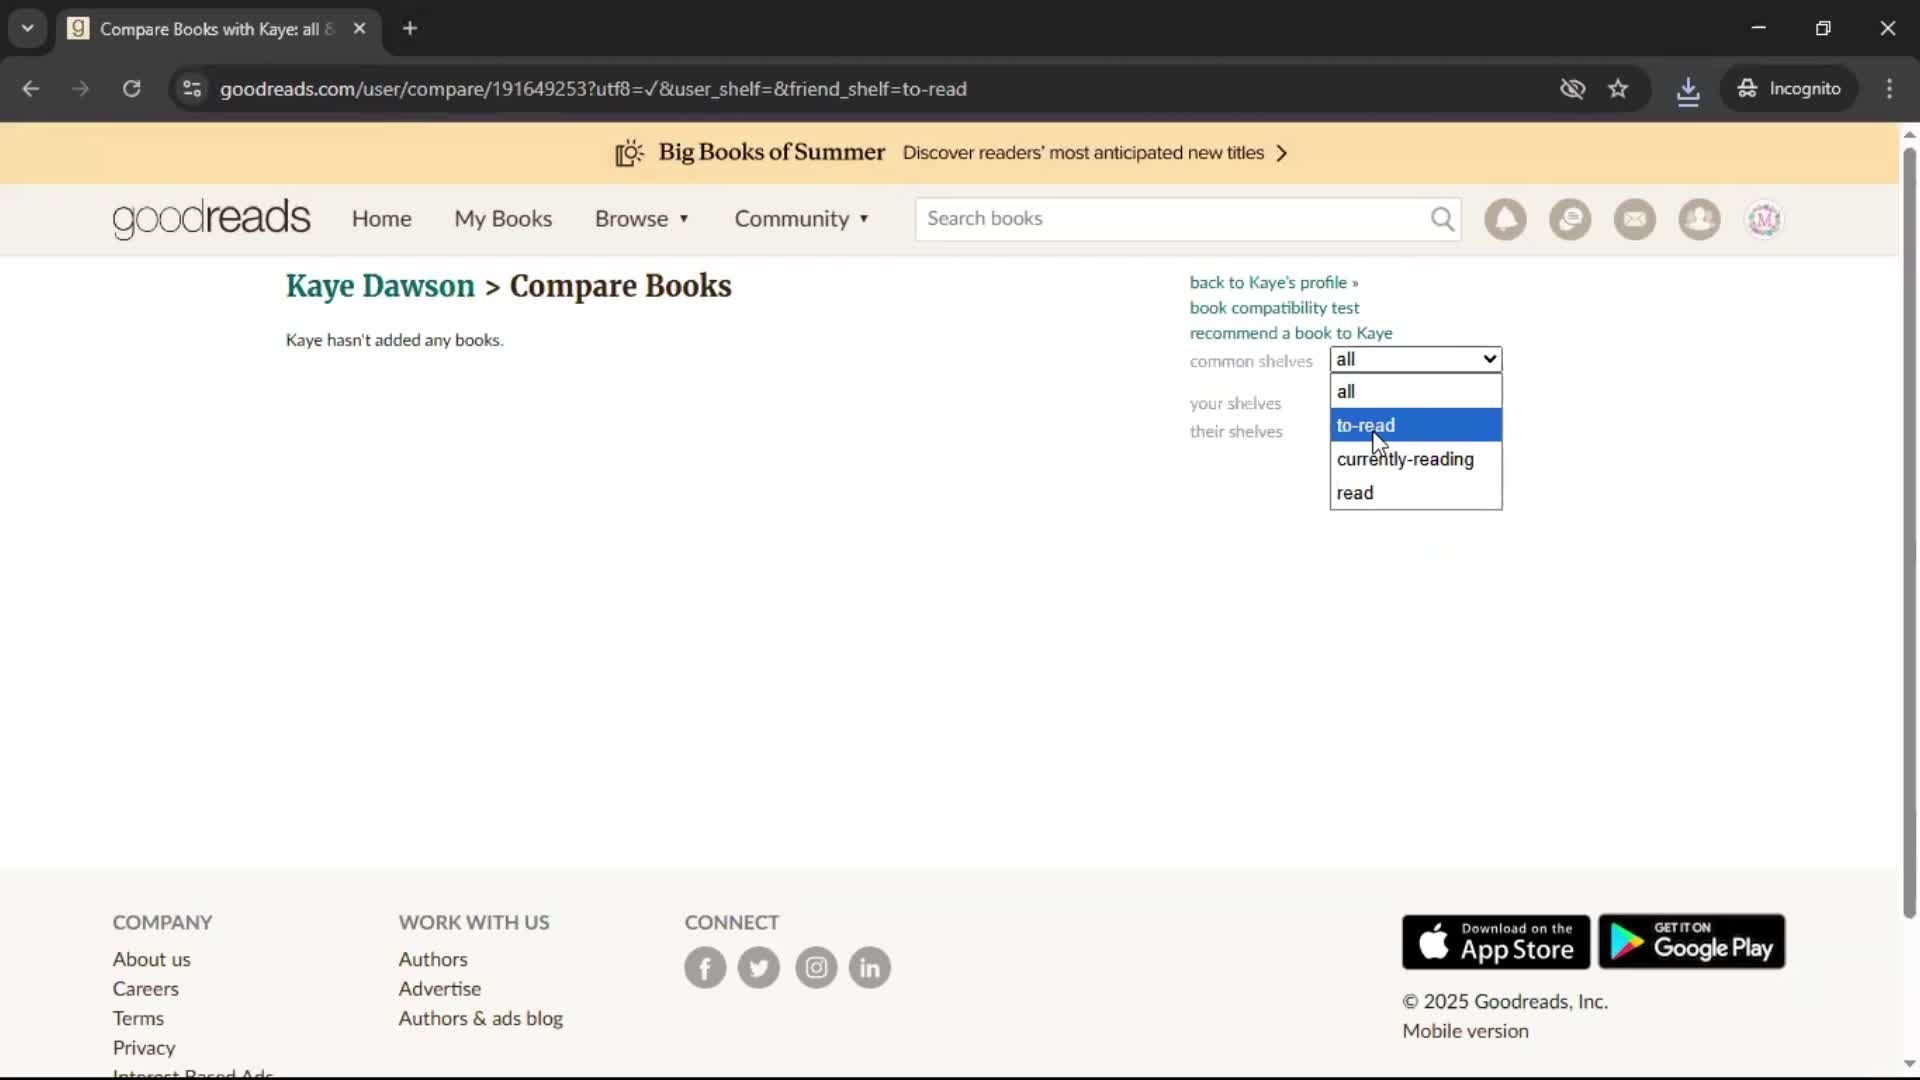Collapse the common shelves combo box
The width and height of the screenshot is (1920, 1080).
(x=1415, y=359)
